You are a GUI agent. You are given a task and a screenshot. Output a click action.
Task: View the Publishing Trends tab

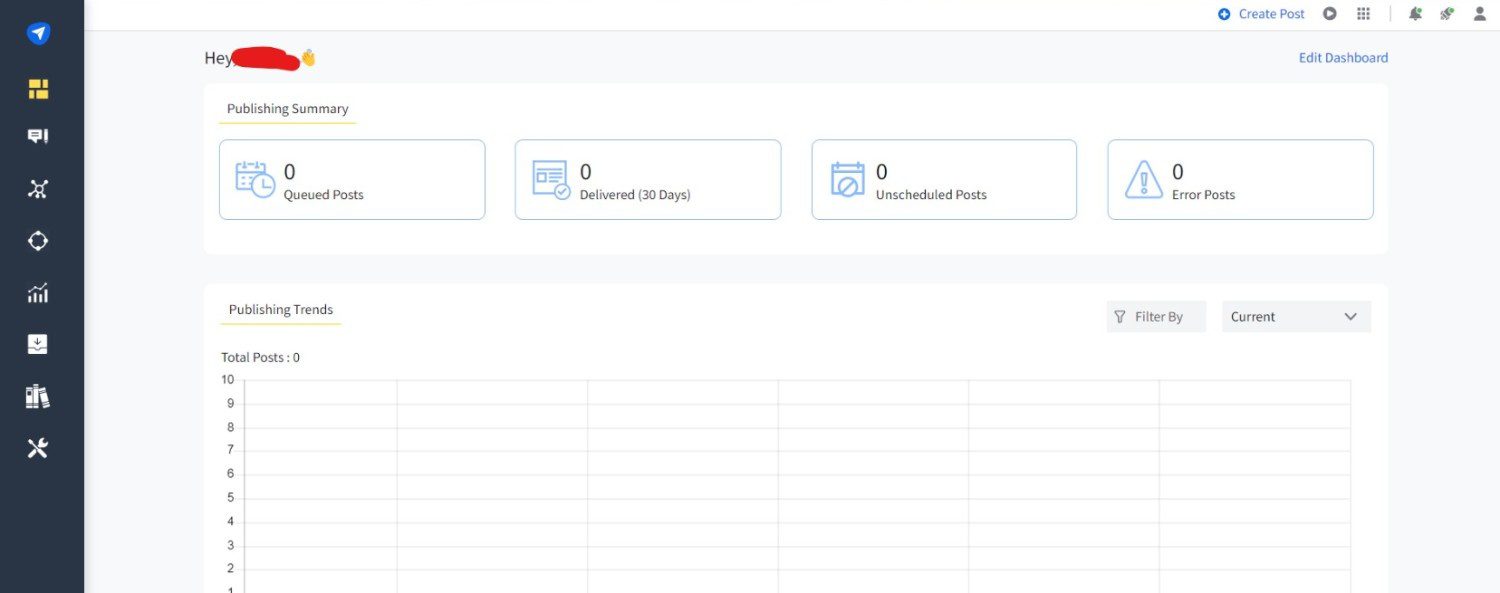(x=280, y=309)
